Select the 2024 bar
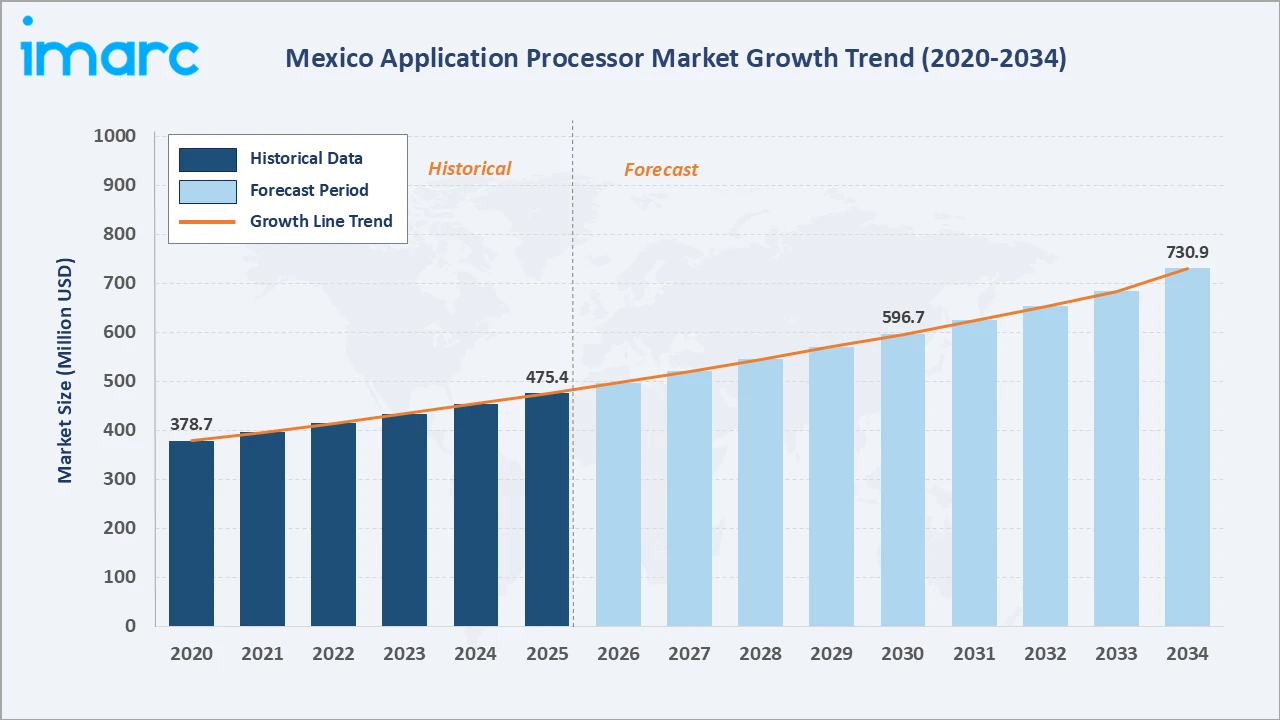 click(476, 515)
